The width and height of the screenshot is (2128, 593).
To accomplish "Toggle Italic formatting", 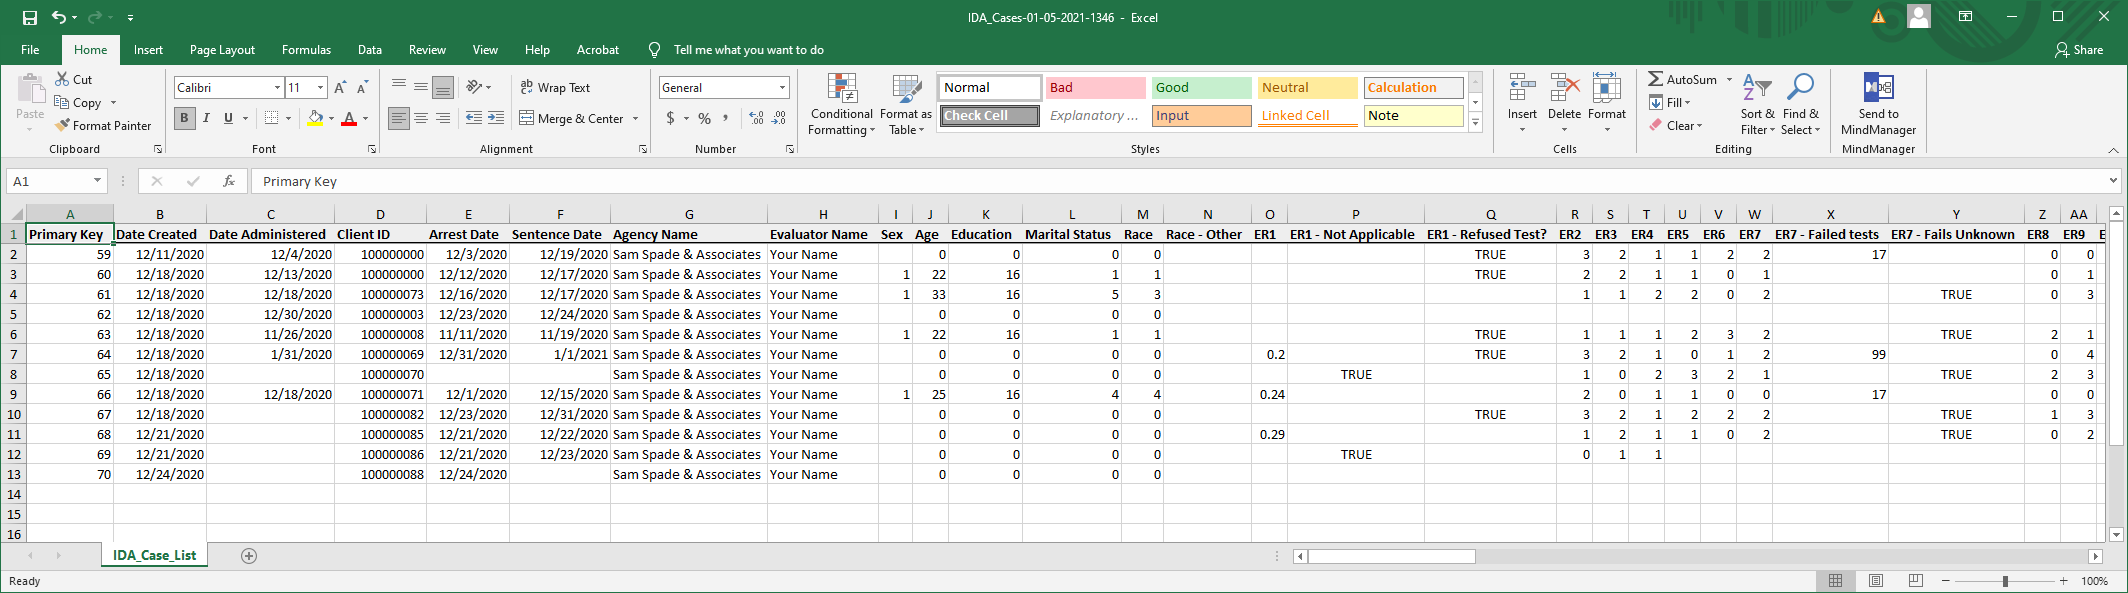I will coord(206,118).
